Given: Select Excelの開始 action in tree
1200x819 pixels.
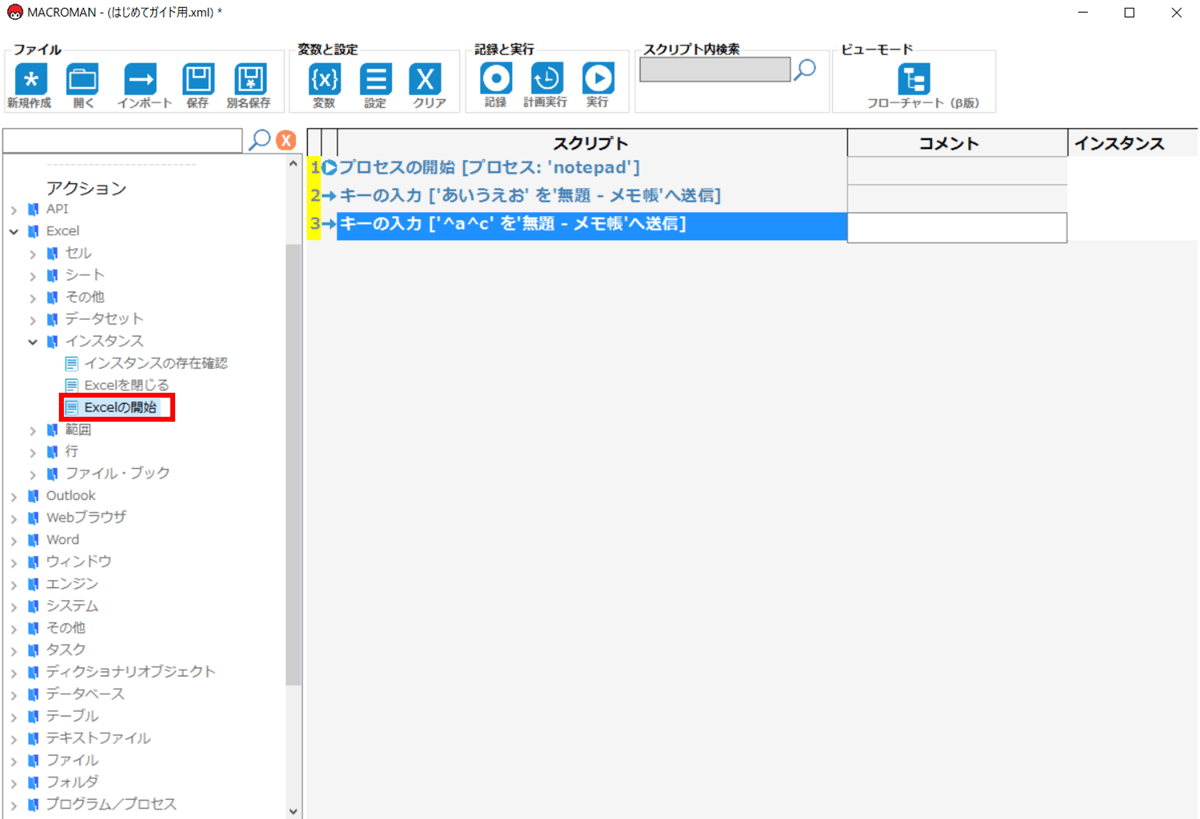Looking at the screenshot, I should point(120,407).
